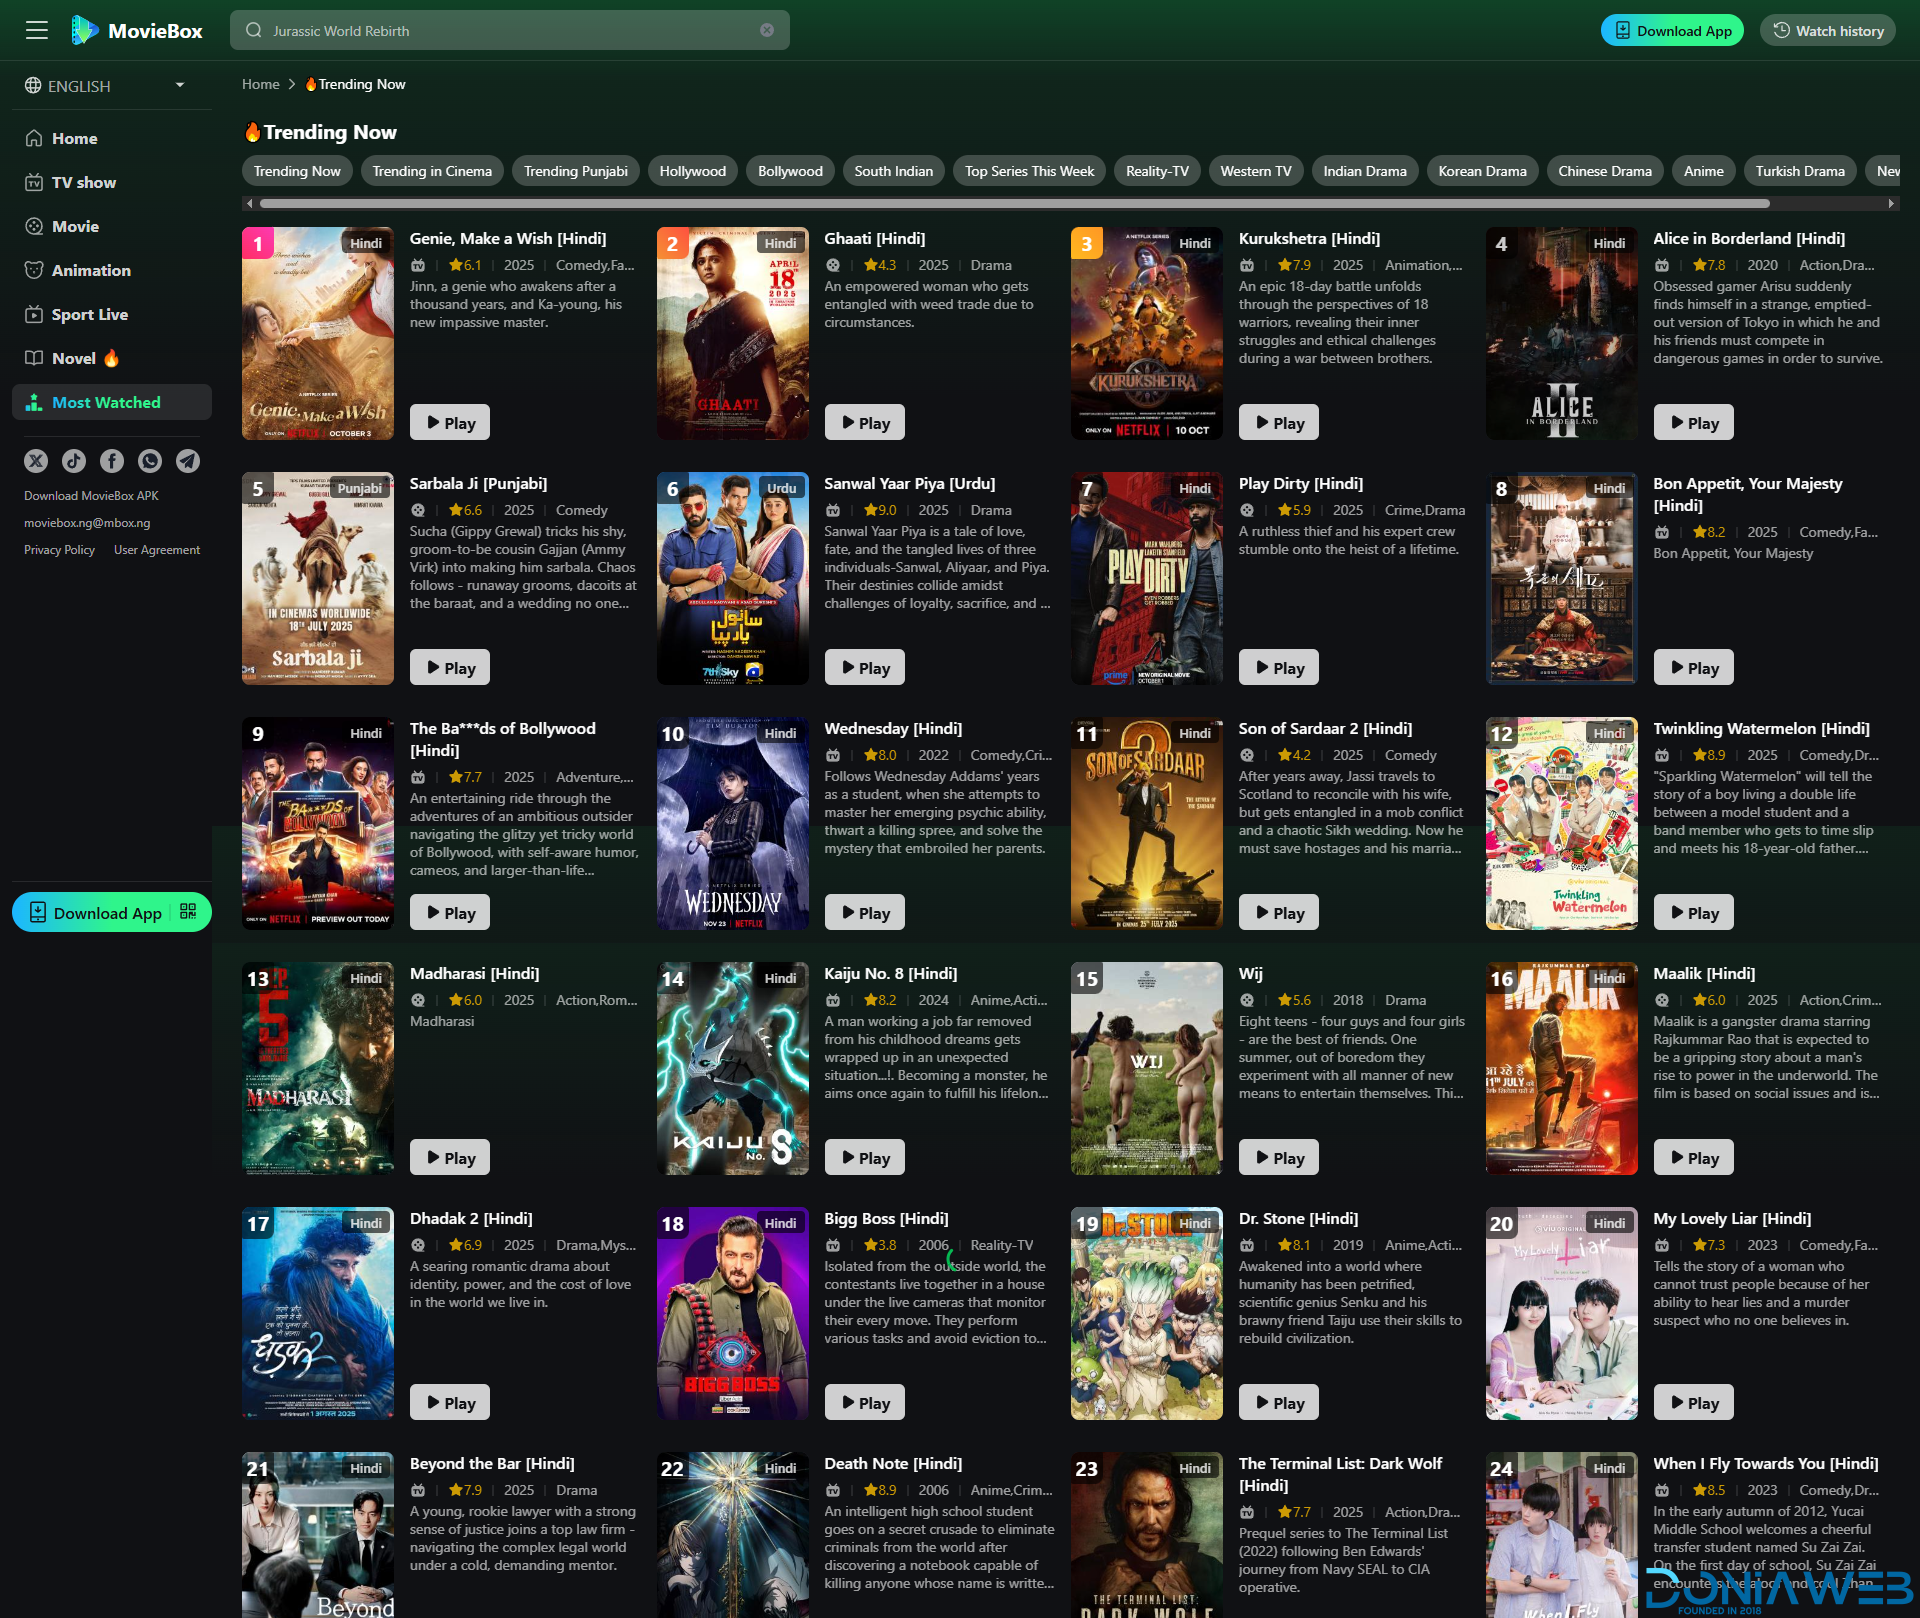The height and width of the screenshot is (1618, 1920).
Task: Open Sport Live in the sidebar
Action: (90, 314)
